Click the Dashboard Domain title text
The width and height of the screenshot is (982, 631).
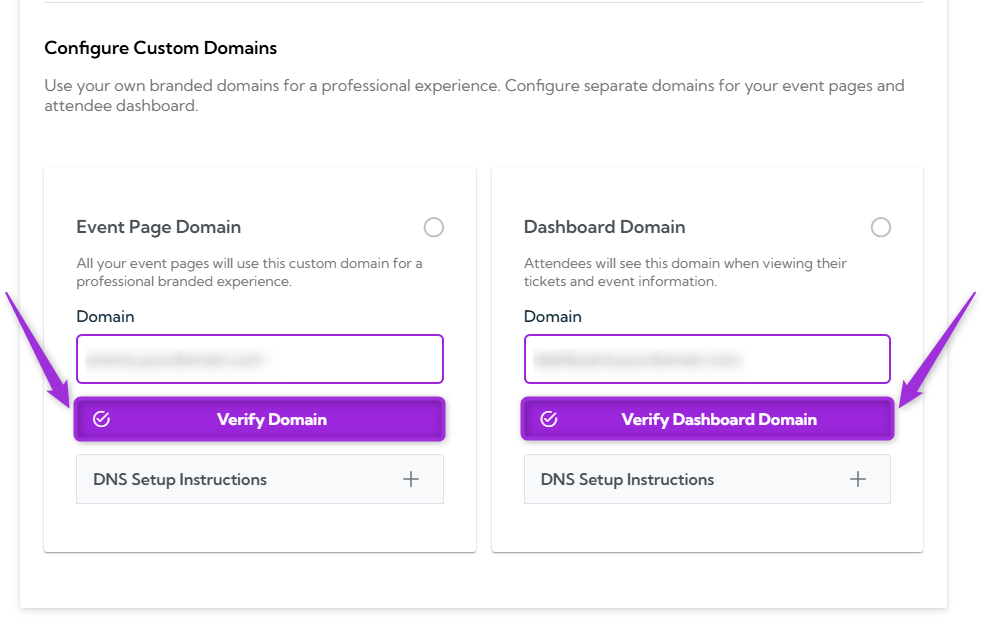pos(604,227)
